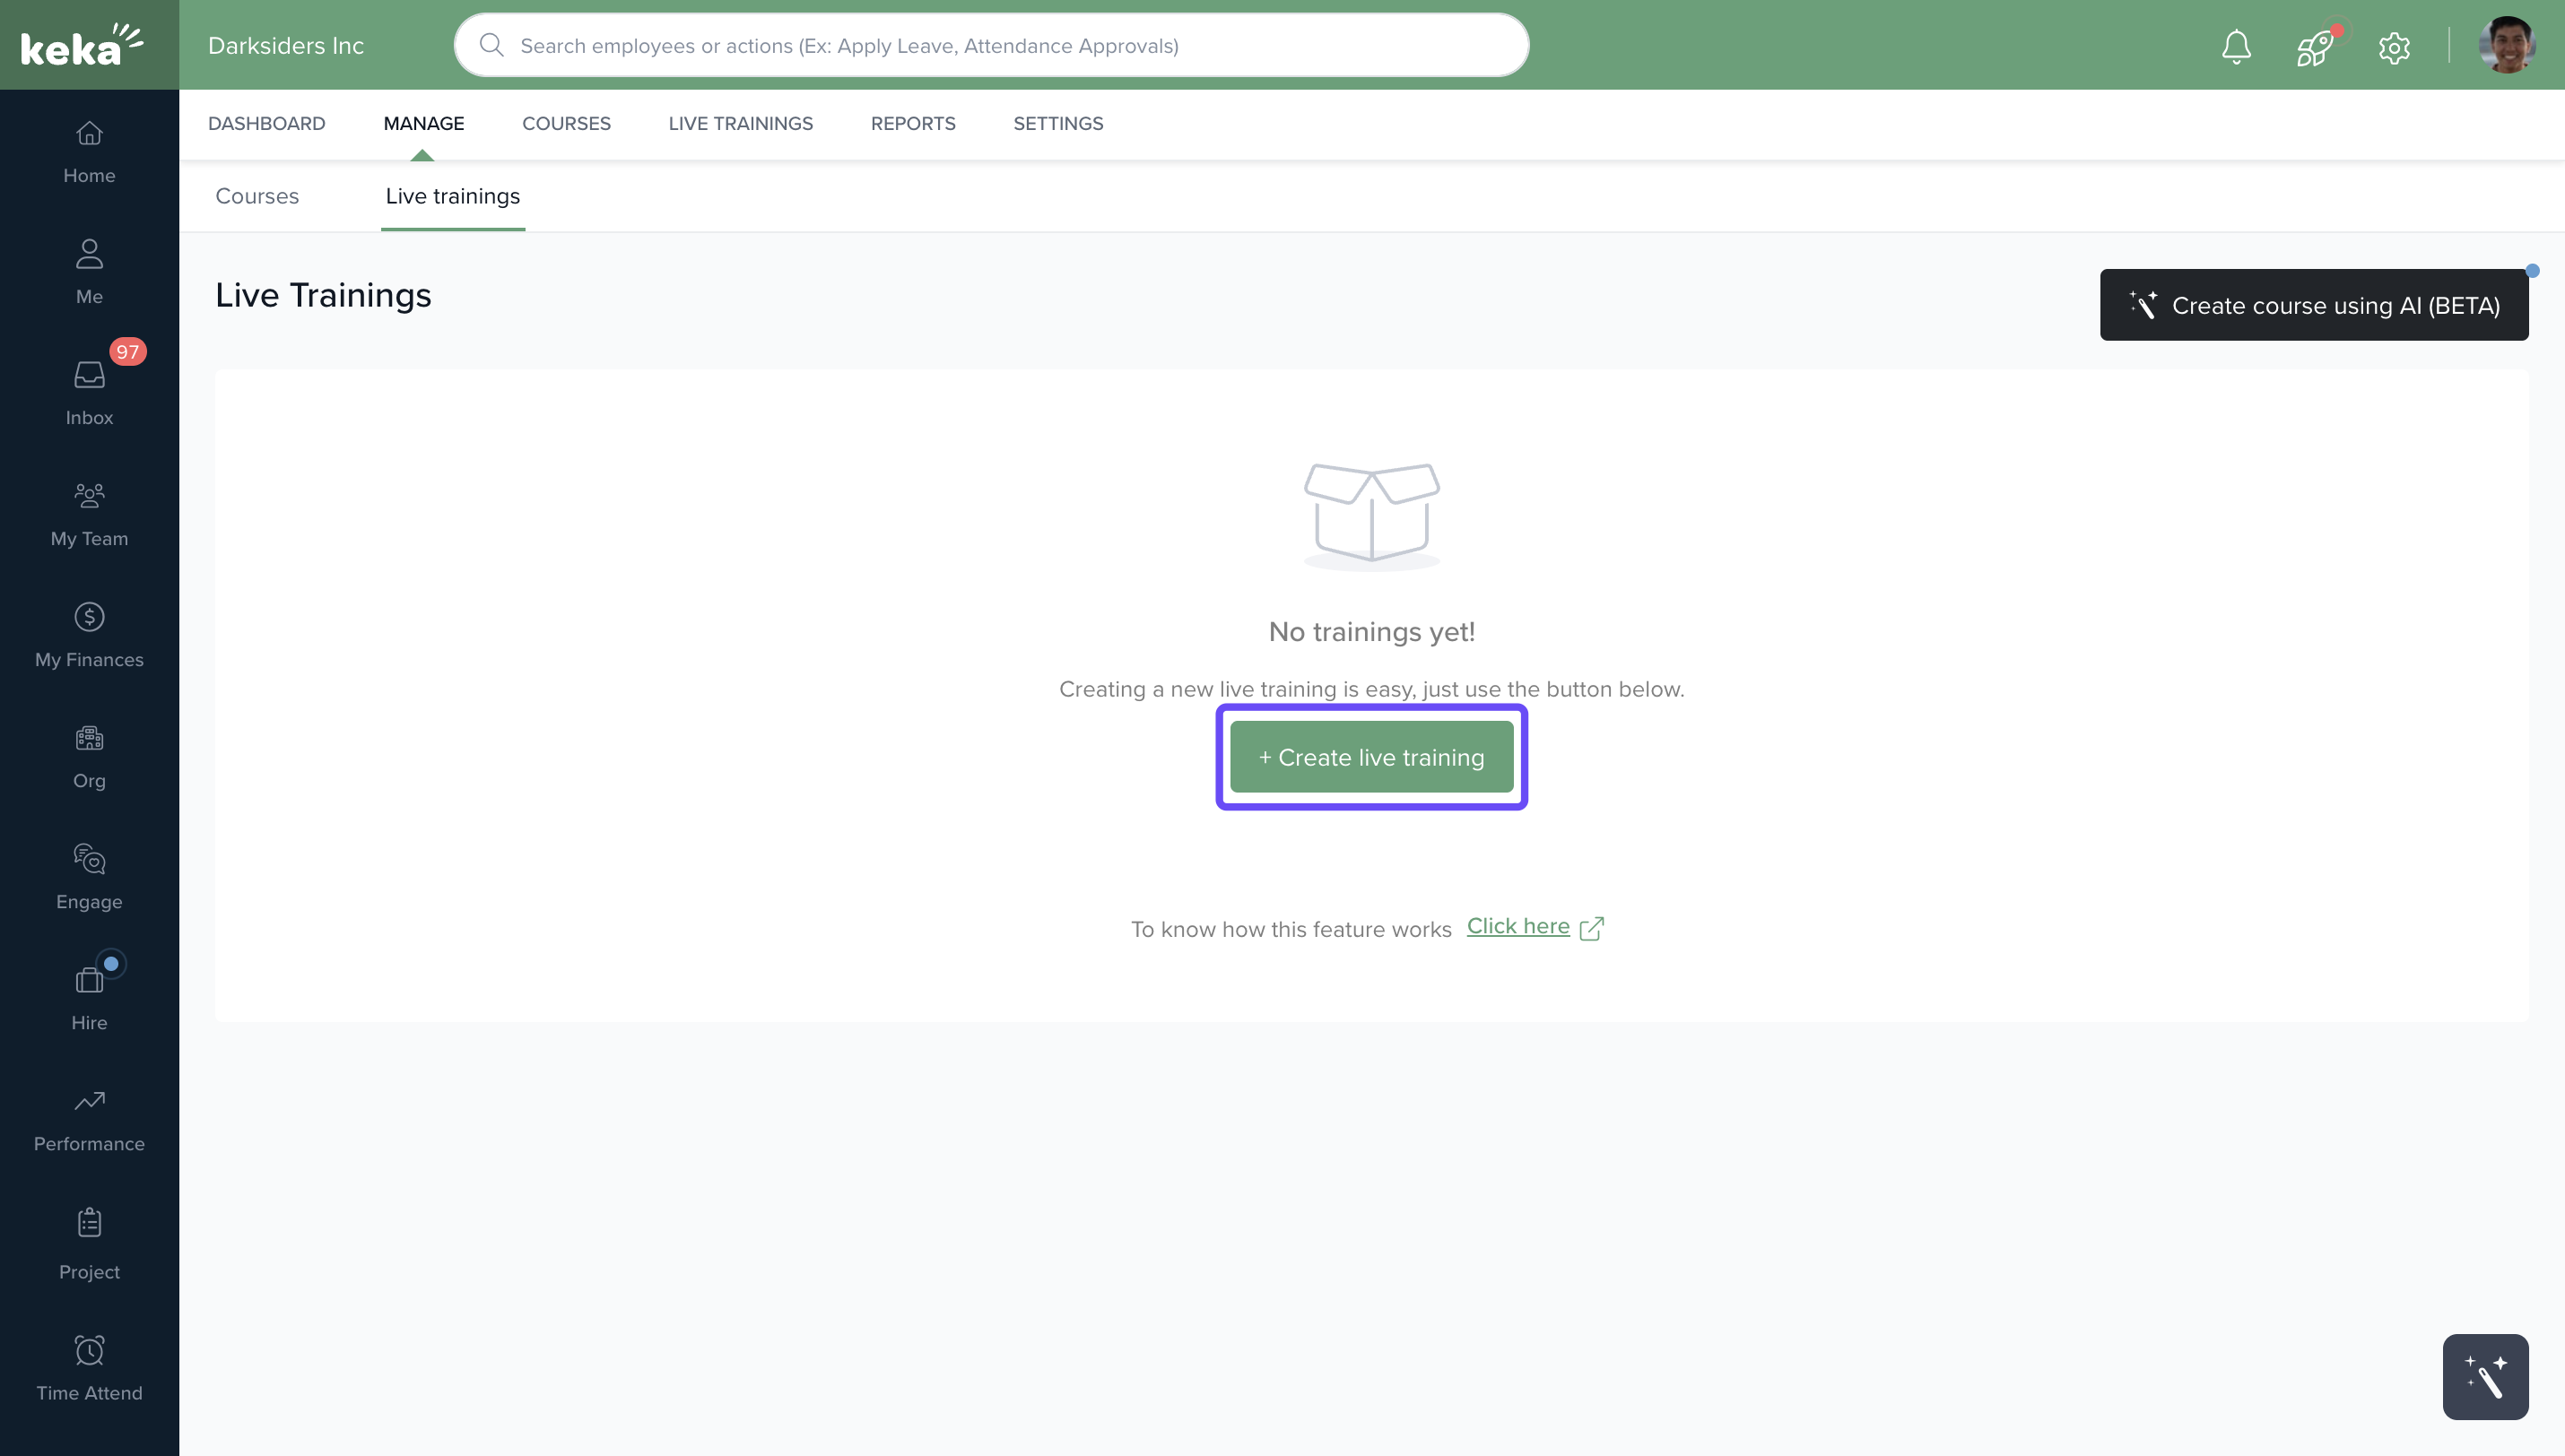
Task: Switch to the Courses sub-tab
Action: 257,196
